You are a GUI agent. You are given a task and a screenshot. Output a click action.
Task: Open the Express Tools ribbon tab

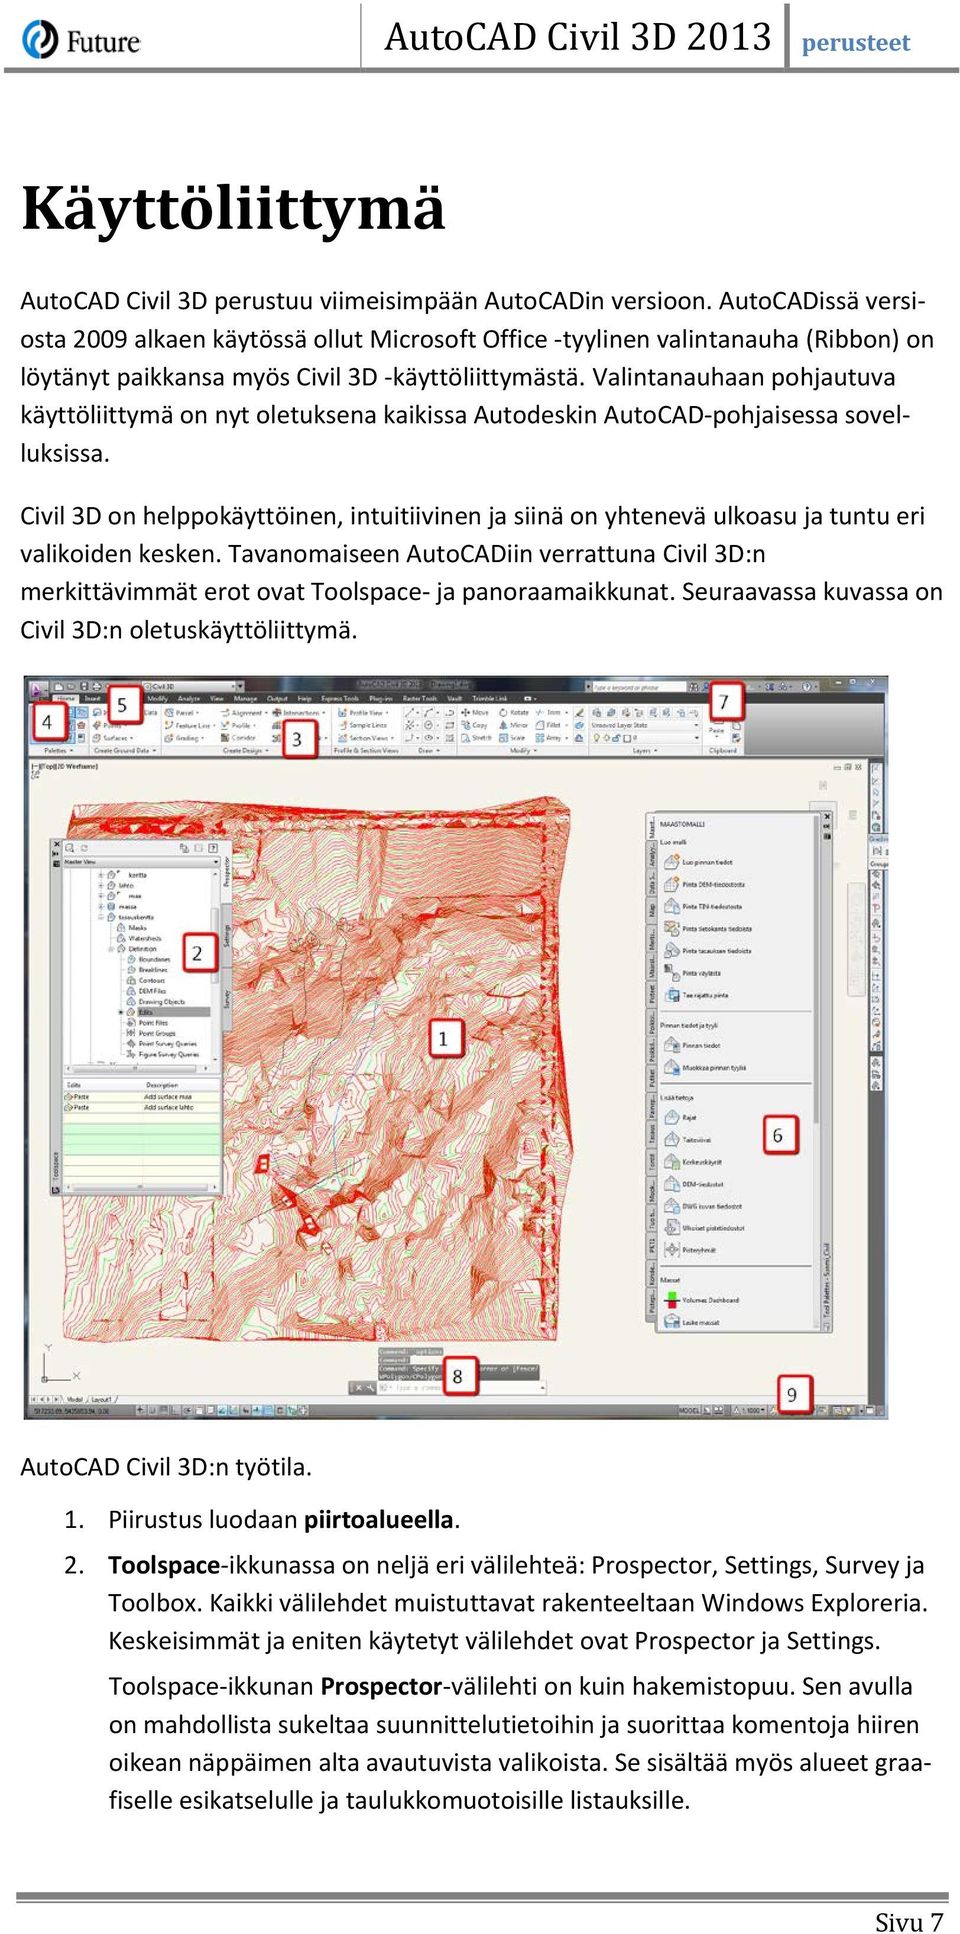(340, 699)
